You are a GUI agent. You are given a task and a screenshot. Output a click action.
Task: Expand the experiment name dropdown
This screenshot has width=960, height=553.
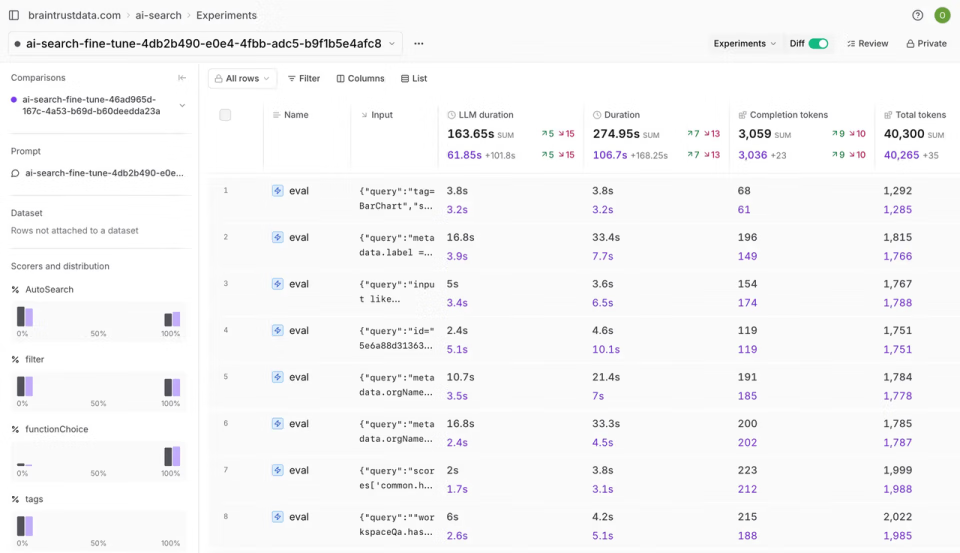click(x=392, y=44)
